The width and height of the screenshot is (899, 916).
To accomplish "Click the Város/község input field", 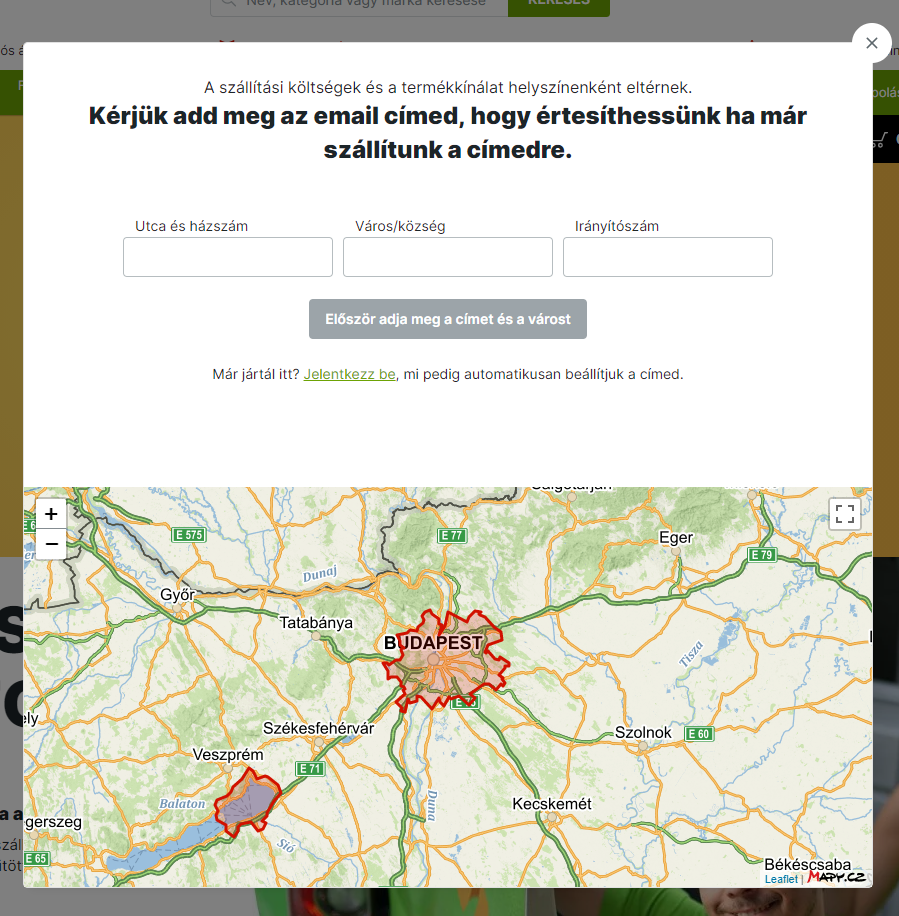I will (x=447, y=257).
